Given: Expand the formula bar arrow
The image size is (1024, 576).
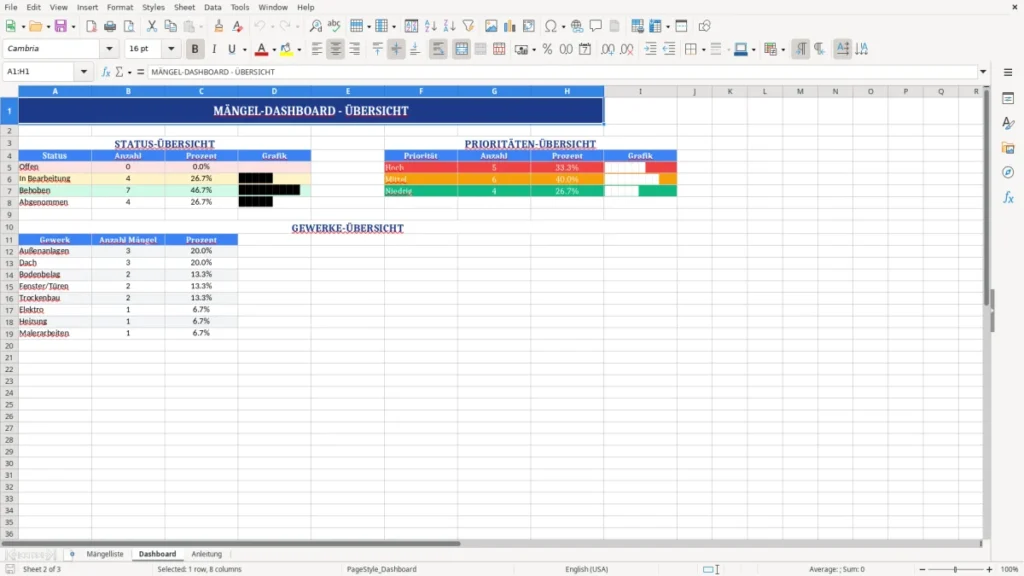Looking at the screenshot, I should (x=983, y=72).
